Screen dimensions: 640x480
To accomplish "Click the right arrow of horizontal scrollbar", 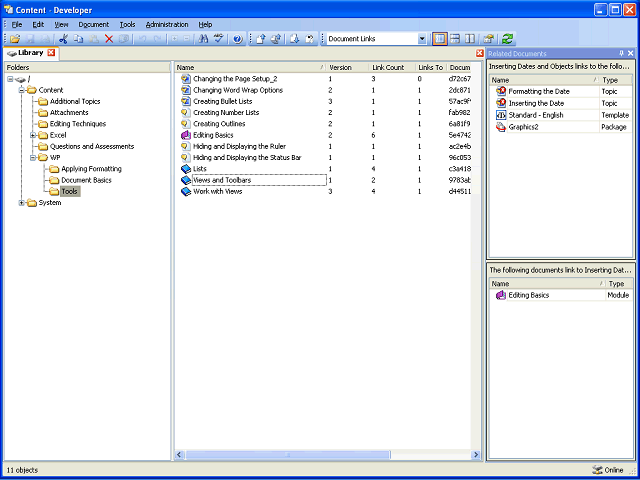I will pyautogui.click(x=476, y=455).
